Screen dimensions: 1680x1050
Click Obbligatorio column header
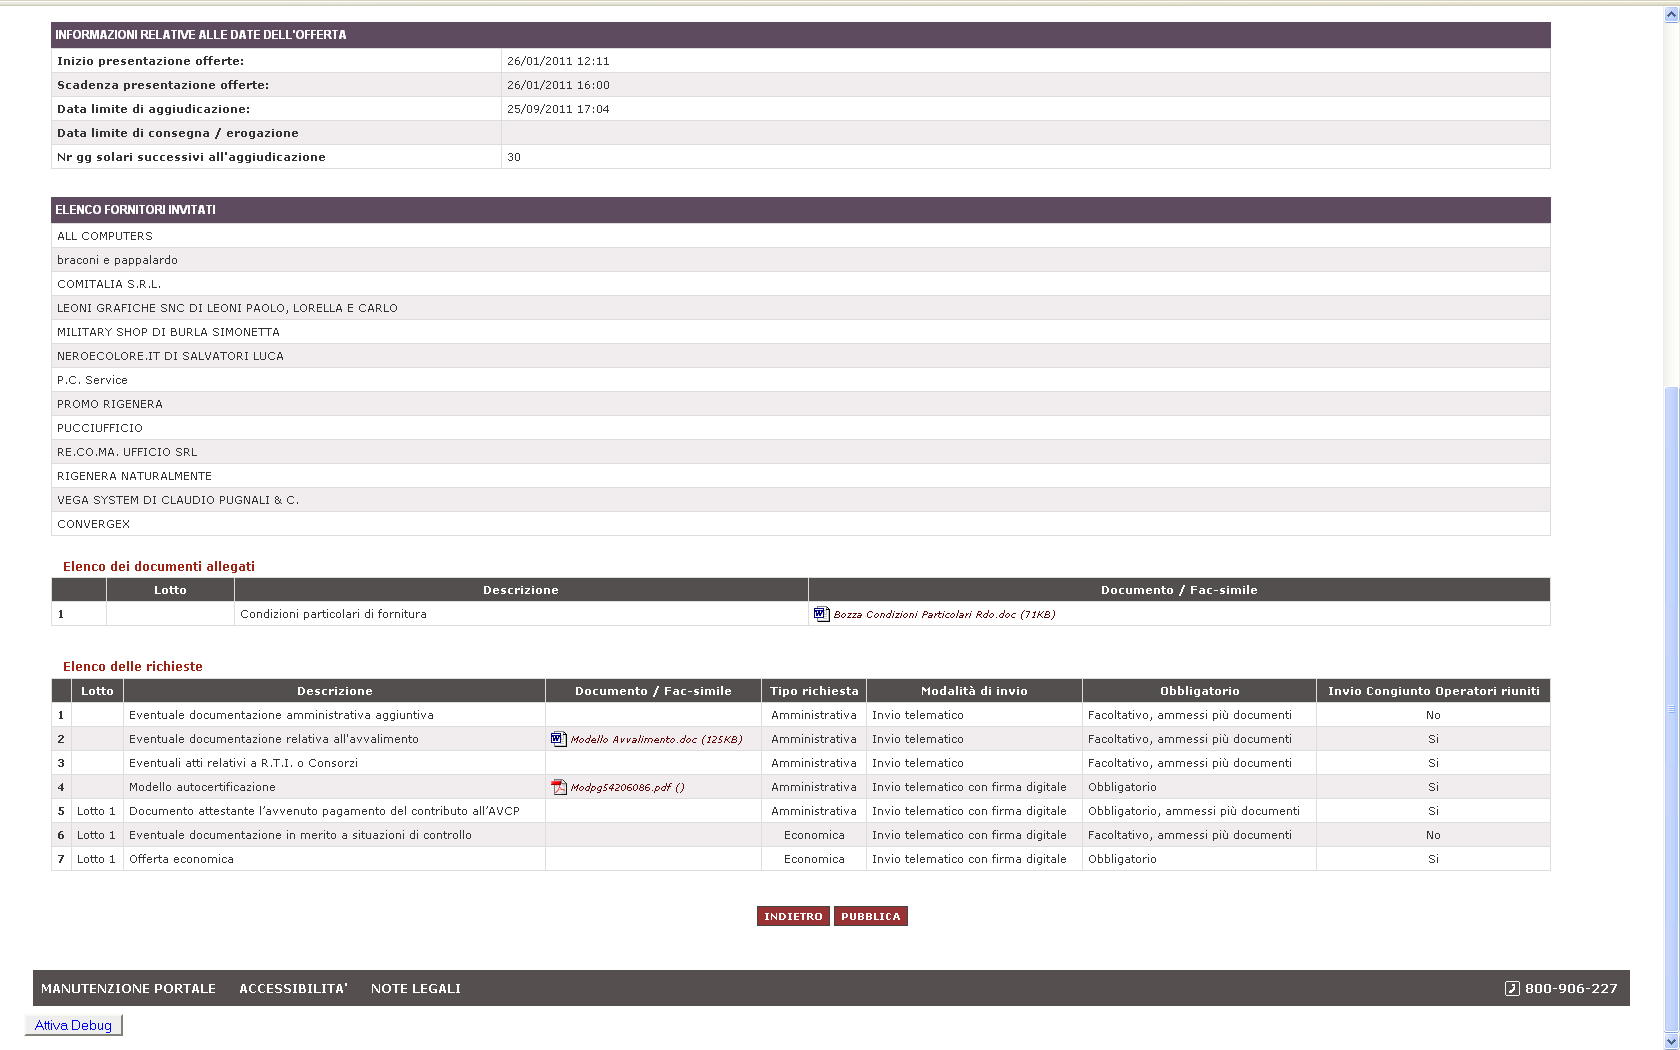point(1199,691)
